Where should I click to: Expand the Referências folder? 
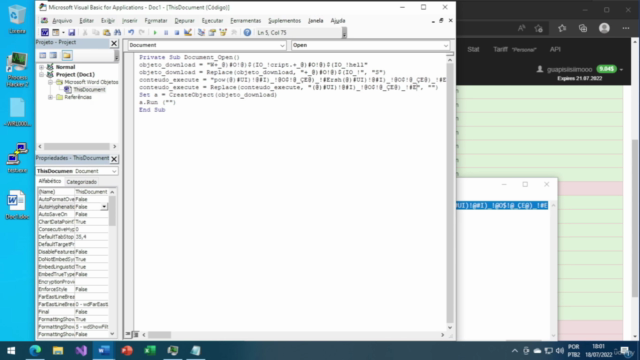pyautogui.click(x=50, y=97)
